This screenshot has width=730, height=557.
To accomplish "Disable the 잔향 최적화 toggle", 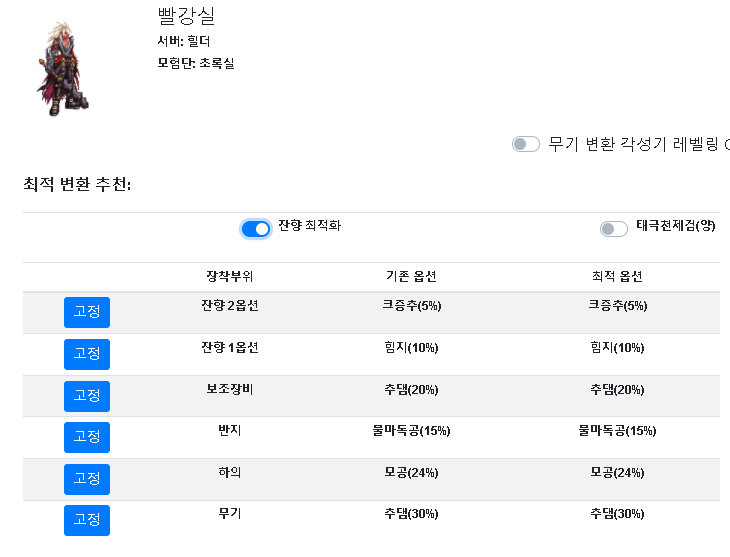I will point(256,229).
